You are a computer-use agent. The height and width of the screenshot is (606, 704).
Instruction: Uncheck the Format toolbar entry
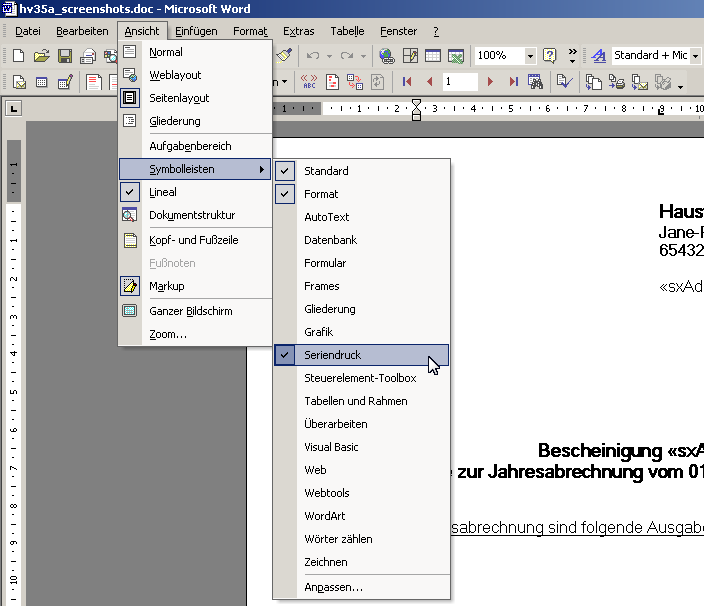coord(361,194)
